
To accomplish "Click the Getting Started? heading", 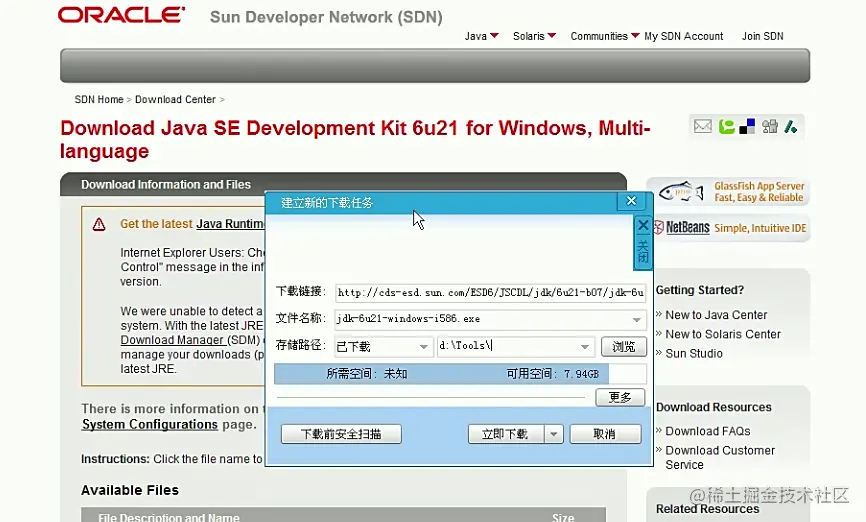I will (x=700, y=290).
